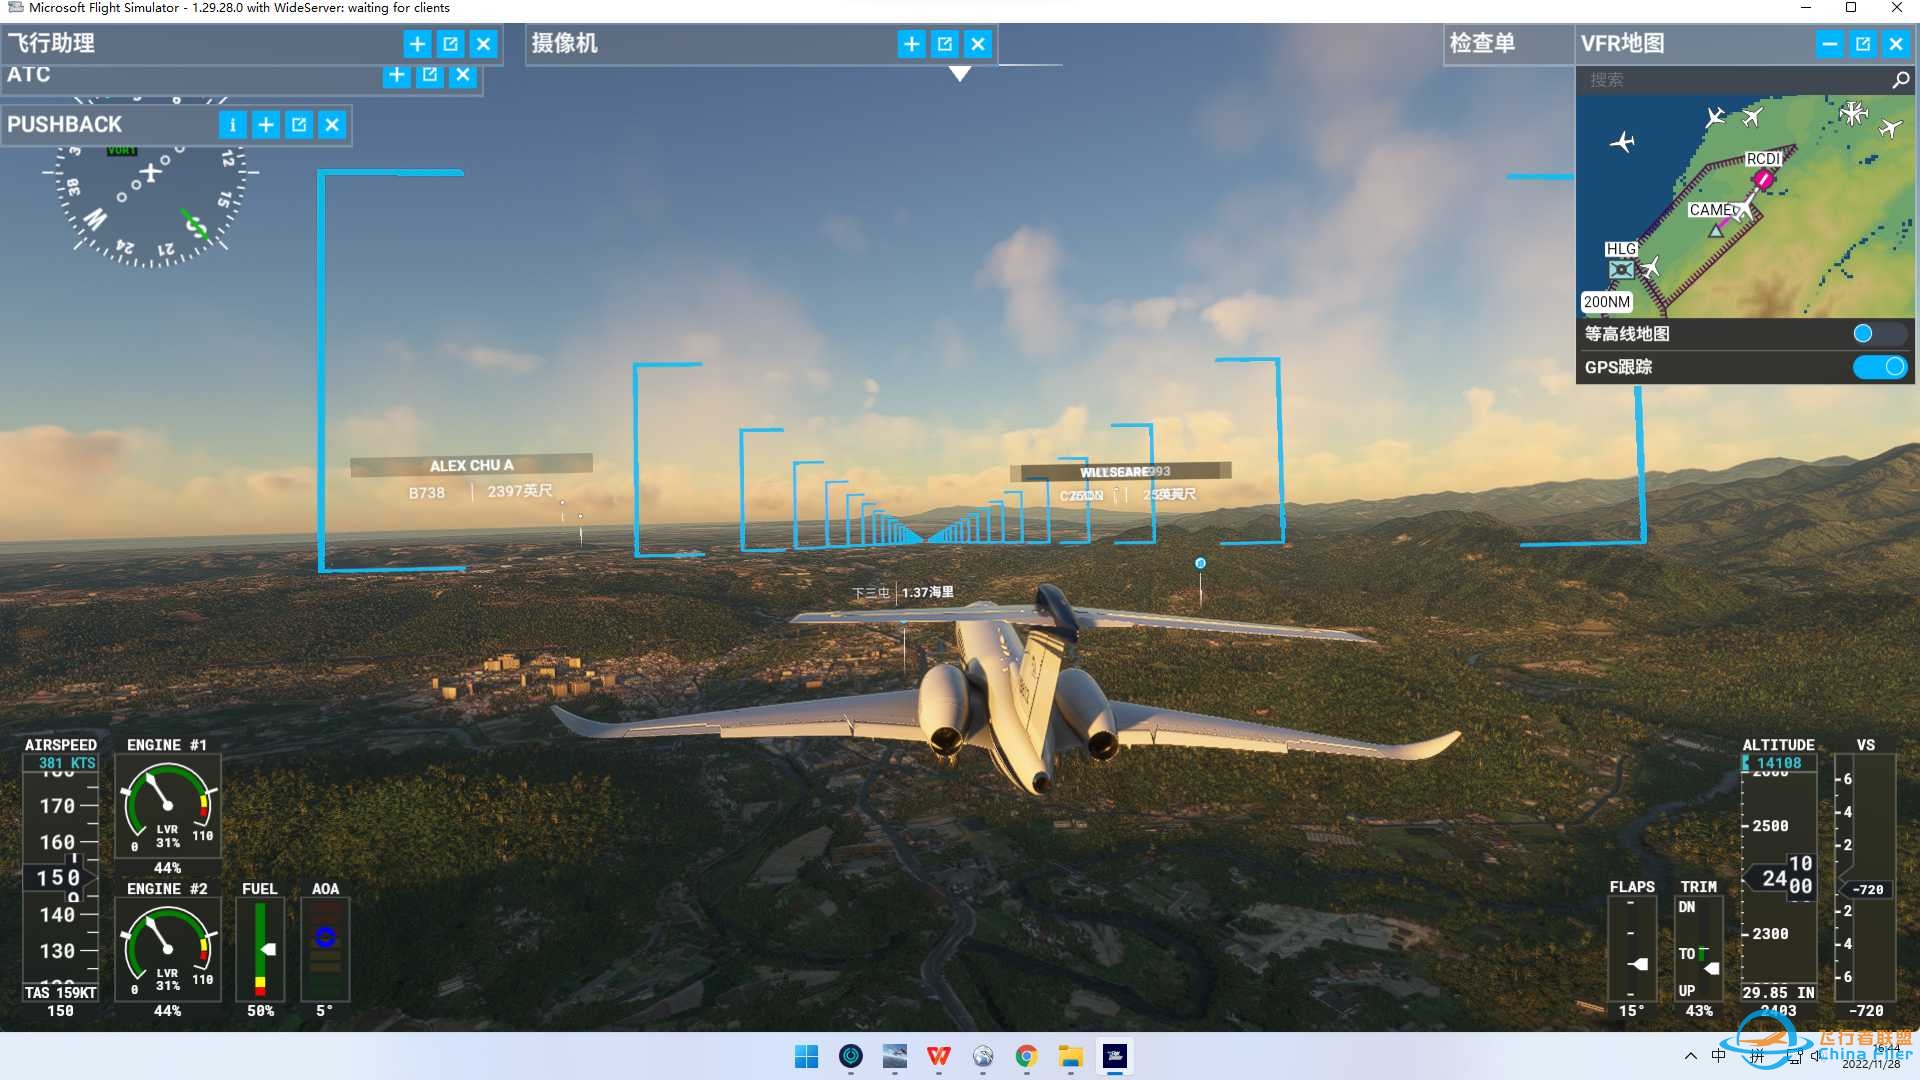
Task: Select the HLG navaid icon on map
Action: coord(1621,269)
